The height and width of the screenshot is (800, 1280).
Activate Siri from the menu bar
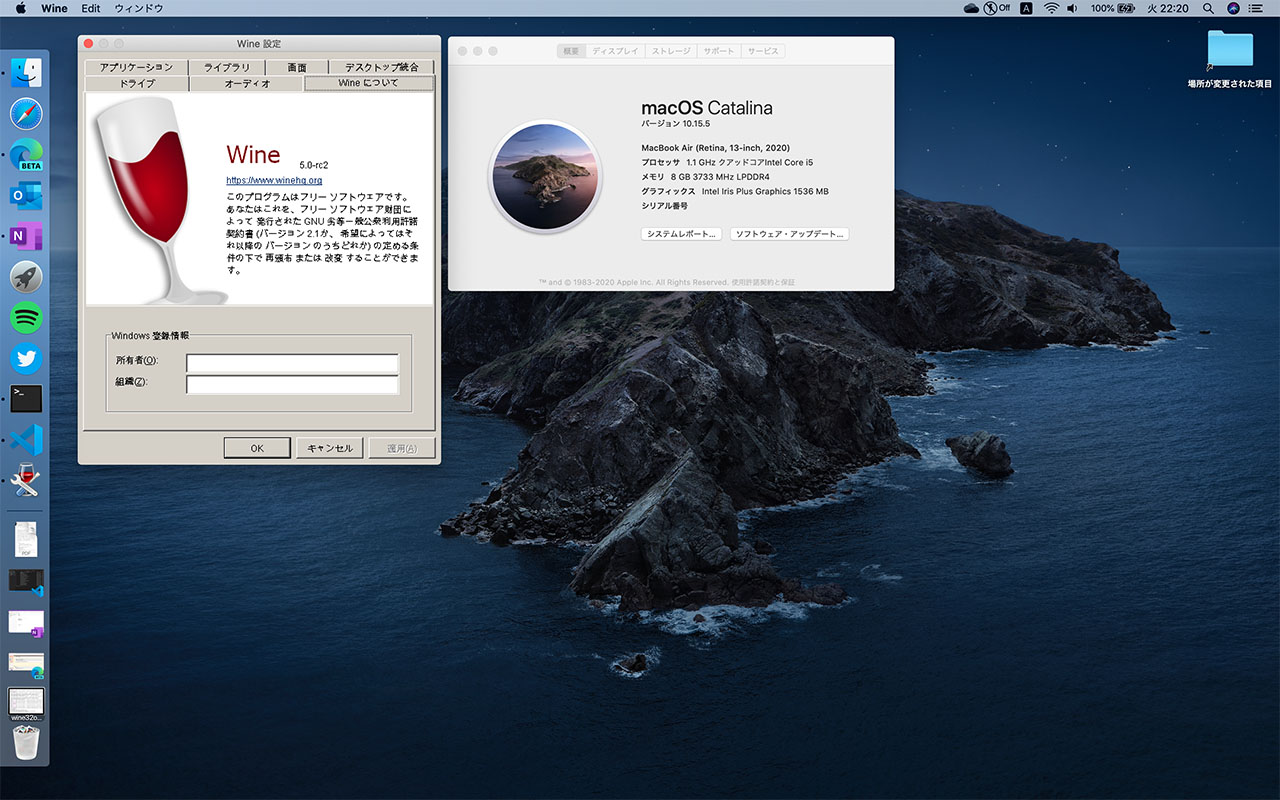tap(1233, 8)
